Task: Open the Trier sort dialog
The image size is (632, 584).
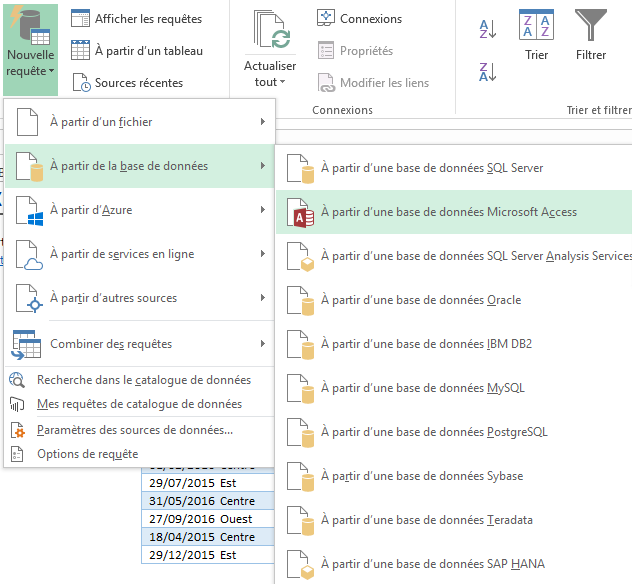Action: tap(536, 35)
